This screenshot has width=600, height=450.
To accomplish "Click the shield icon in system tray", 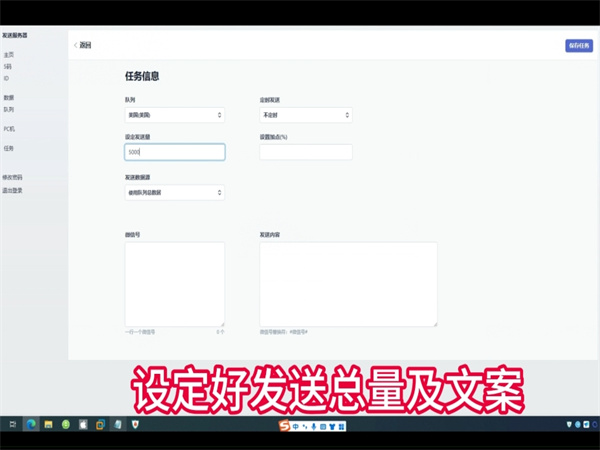I will point(571,425).
